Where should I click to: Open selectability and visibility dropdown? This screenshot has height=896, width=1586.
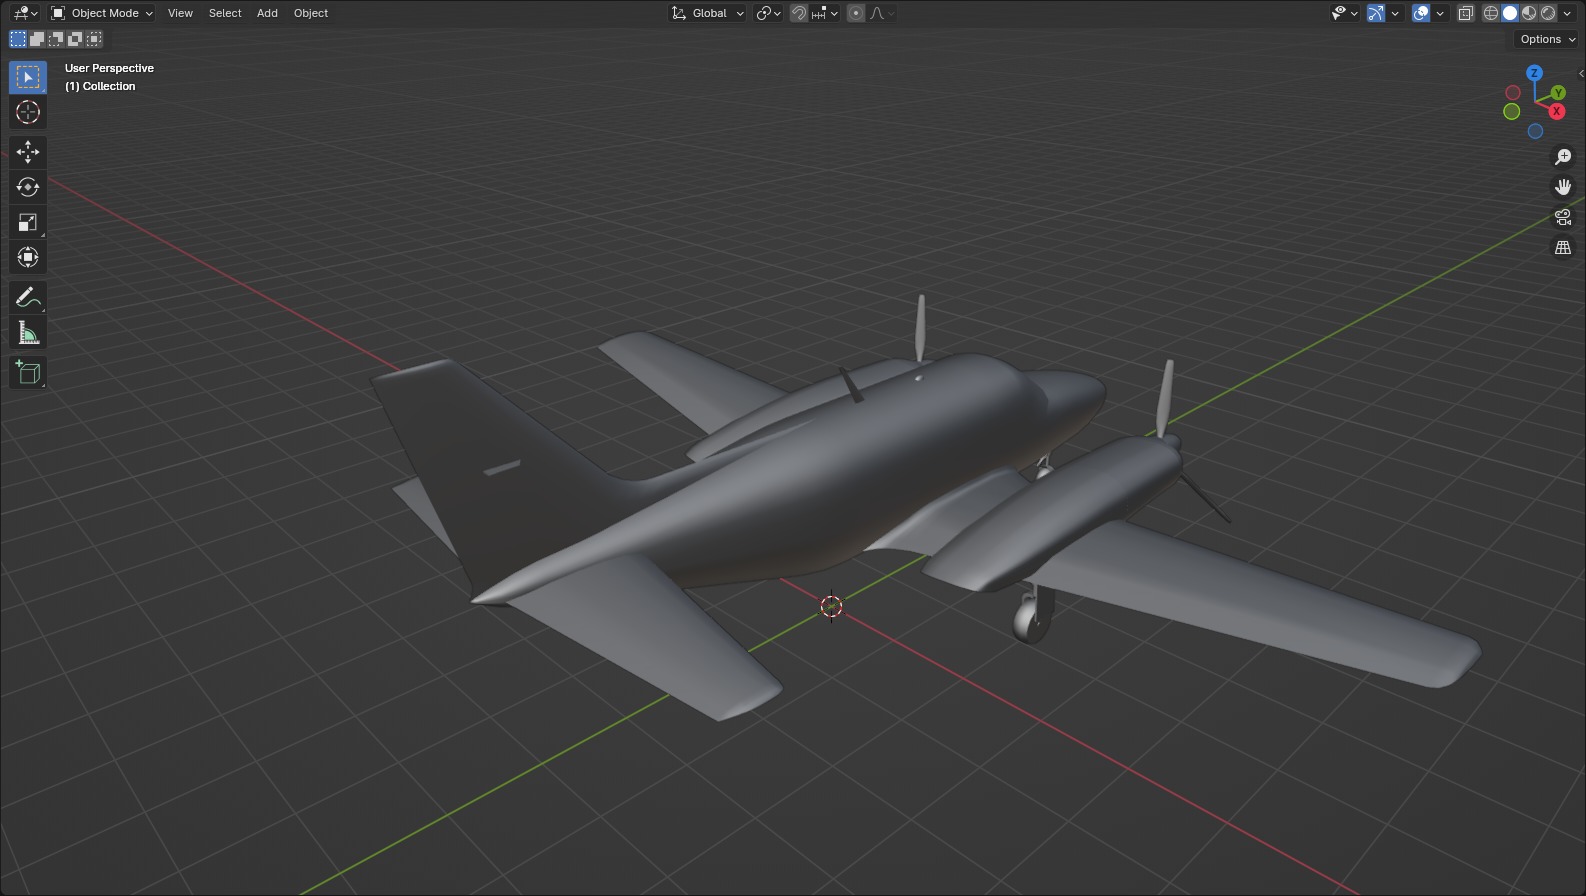tap(1344, 13)
